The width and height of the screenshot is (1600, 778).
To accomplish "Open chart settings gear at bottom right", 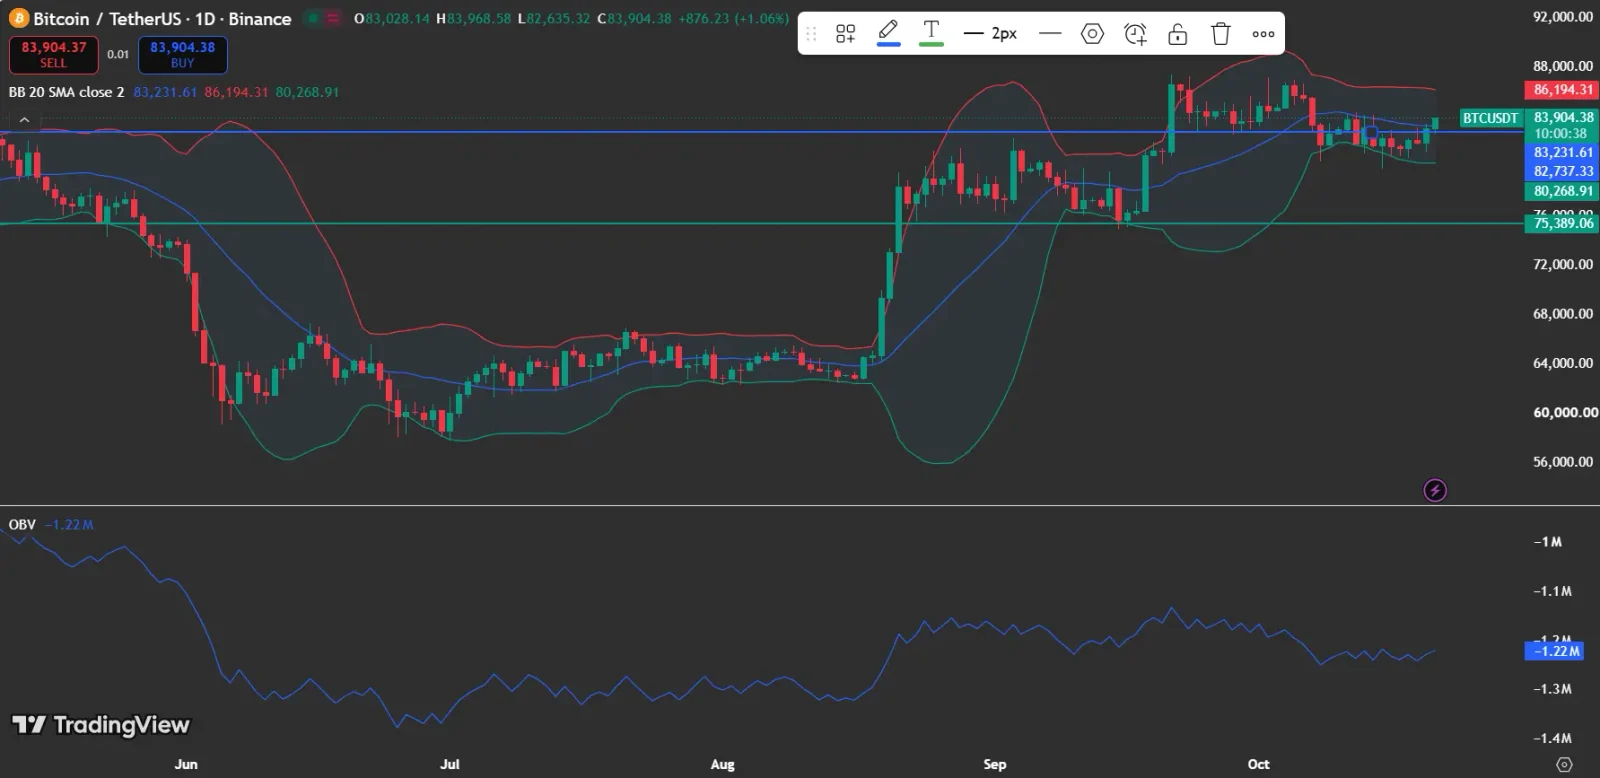I will (1565, 764).
